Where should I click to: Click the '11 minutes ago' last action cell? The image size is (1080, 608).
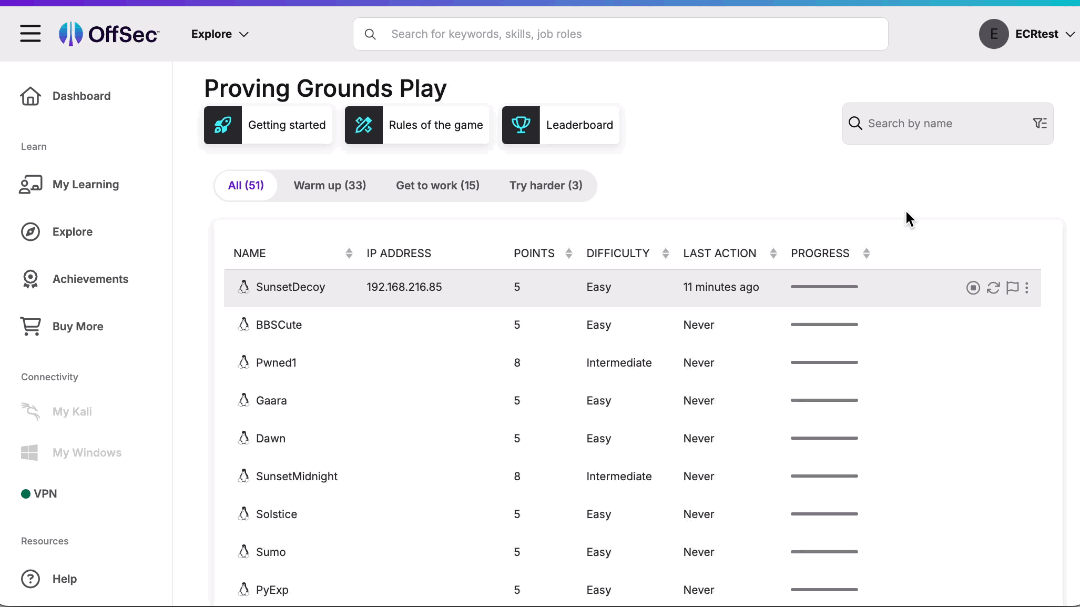coord(721,287)
